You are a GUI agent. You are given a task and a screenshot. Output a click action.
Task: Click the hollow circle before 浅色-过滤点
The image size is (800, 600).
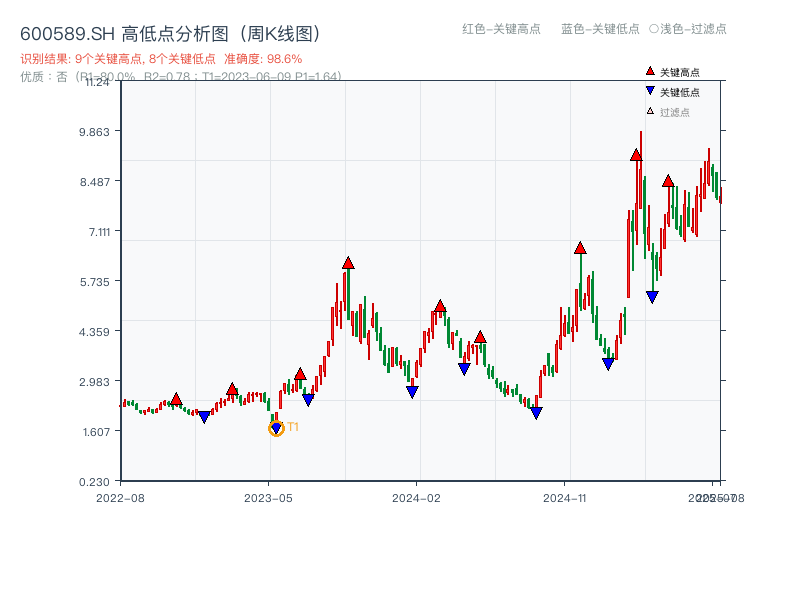point(654,29)
